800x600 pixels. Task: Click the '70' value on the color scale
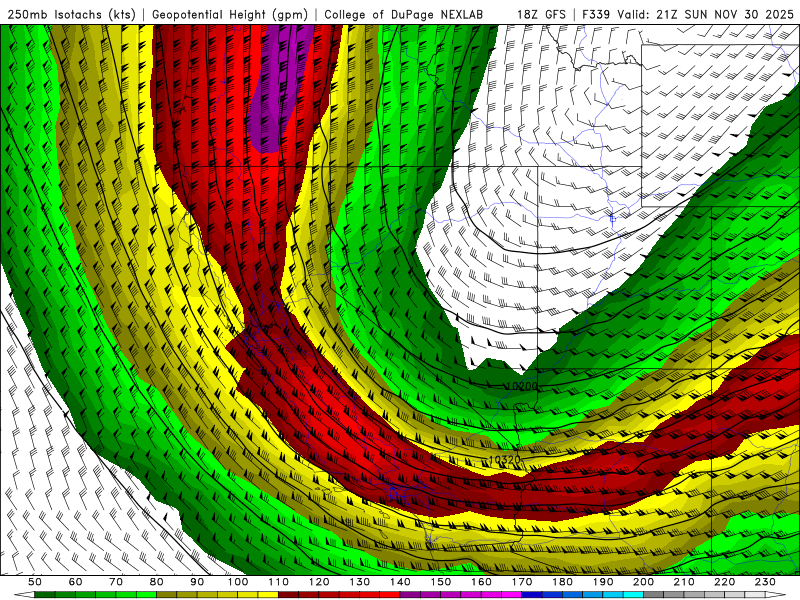pyautogui.click(x=116, y=582)
